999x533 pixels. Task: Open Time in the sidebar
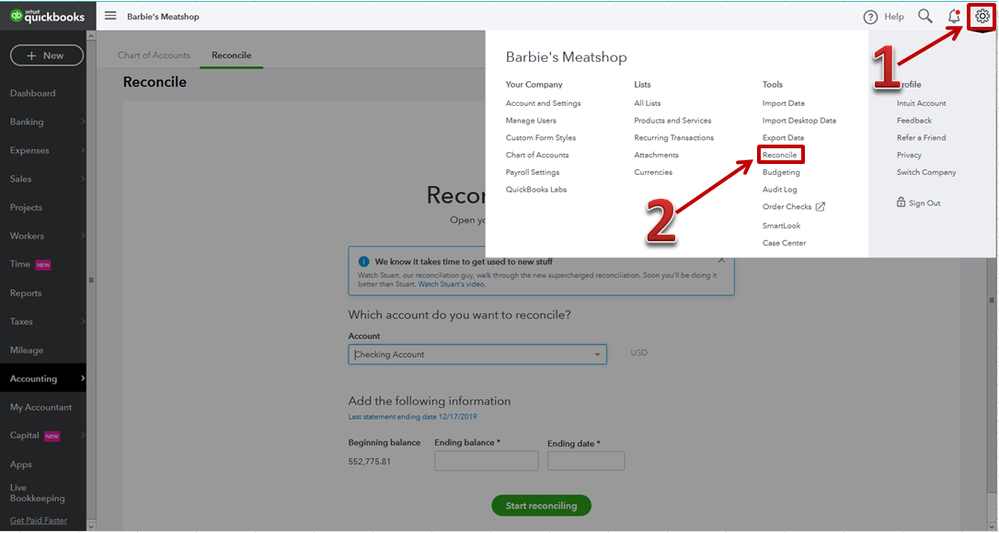point(20,264)
